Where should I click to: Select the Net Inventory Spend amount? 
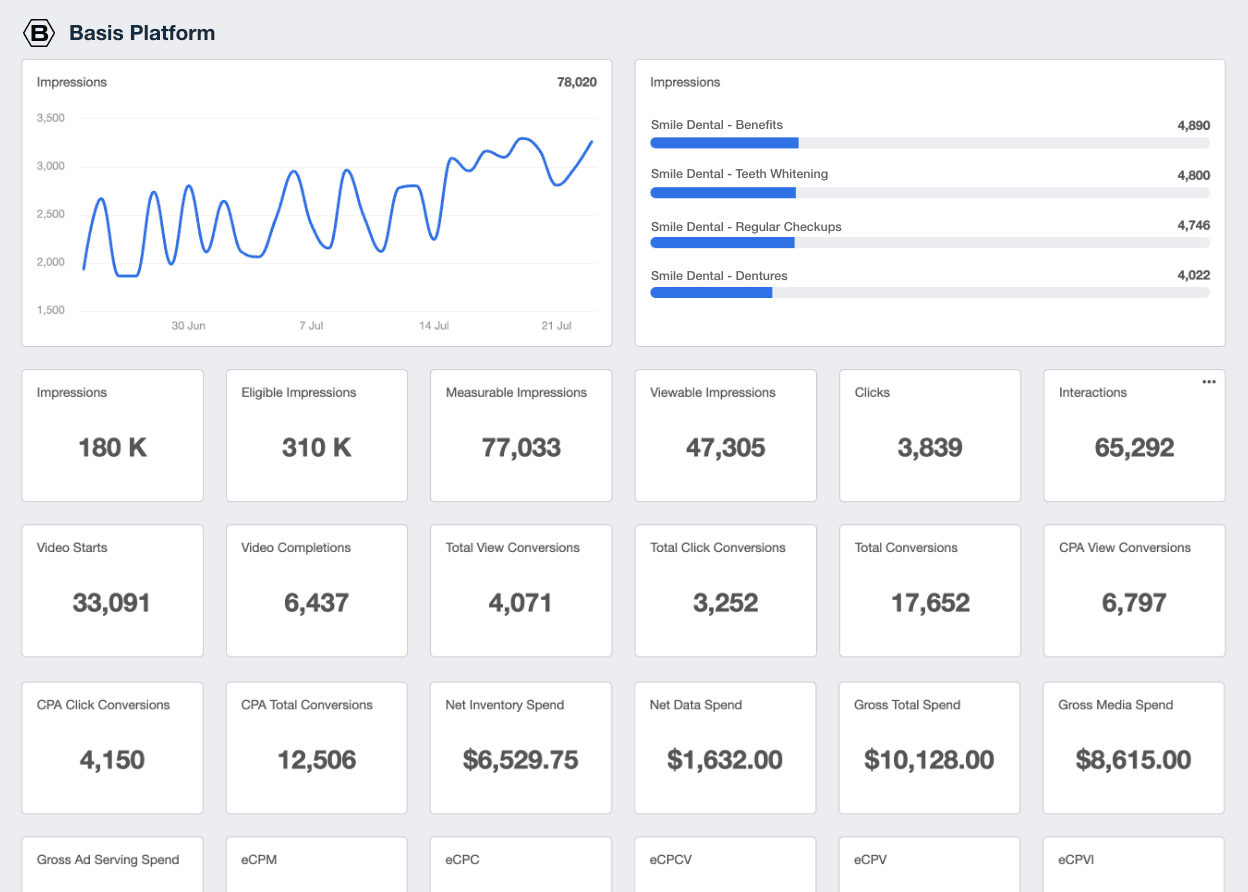pos(520,759)
